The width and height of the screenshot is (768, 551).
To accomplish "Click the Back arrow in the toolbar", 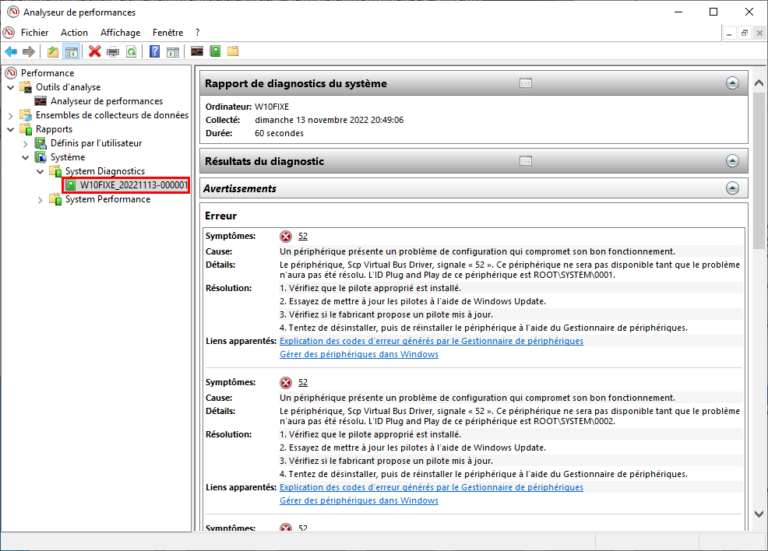I will tap(11, 51).
